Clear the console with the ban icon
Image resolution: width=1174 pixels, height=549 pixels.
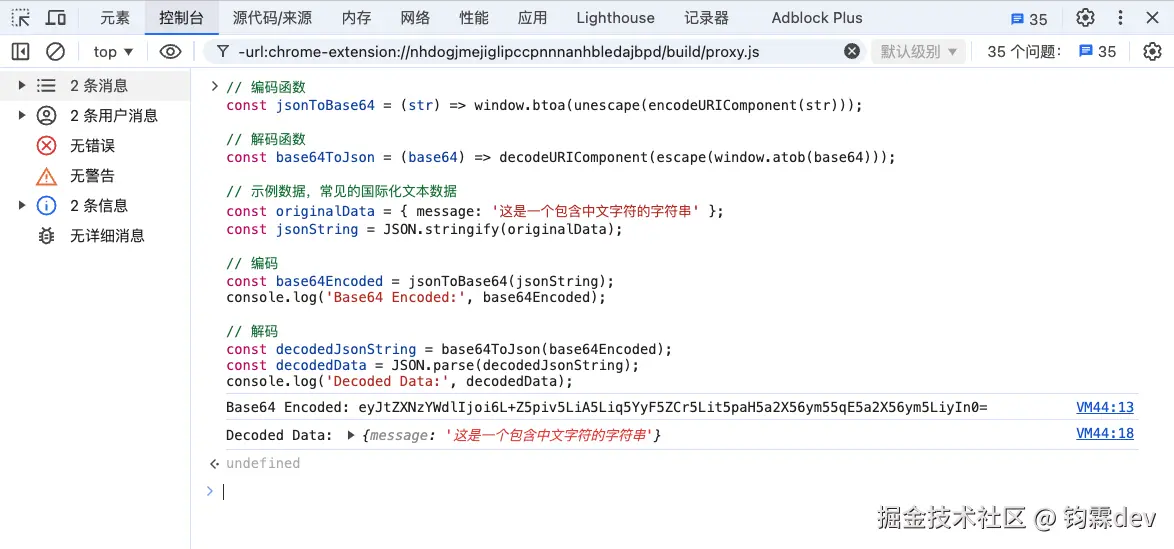(55, 52)
